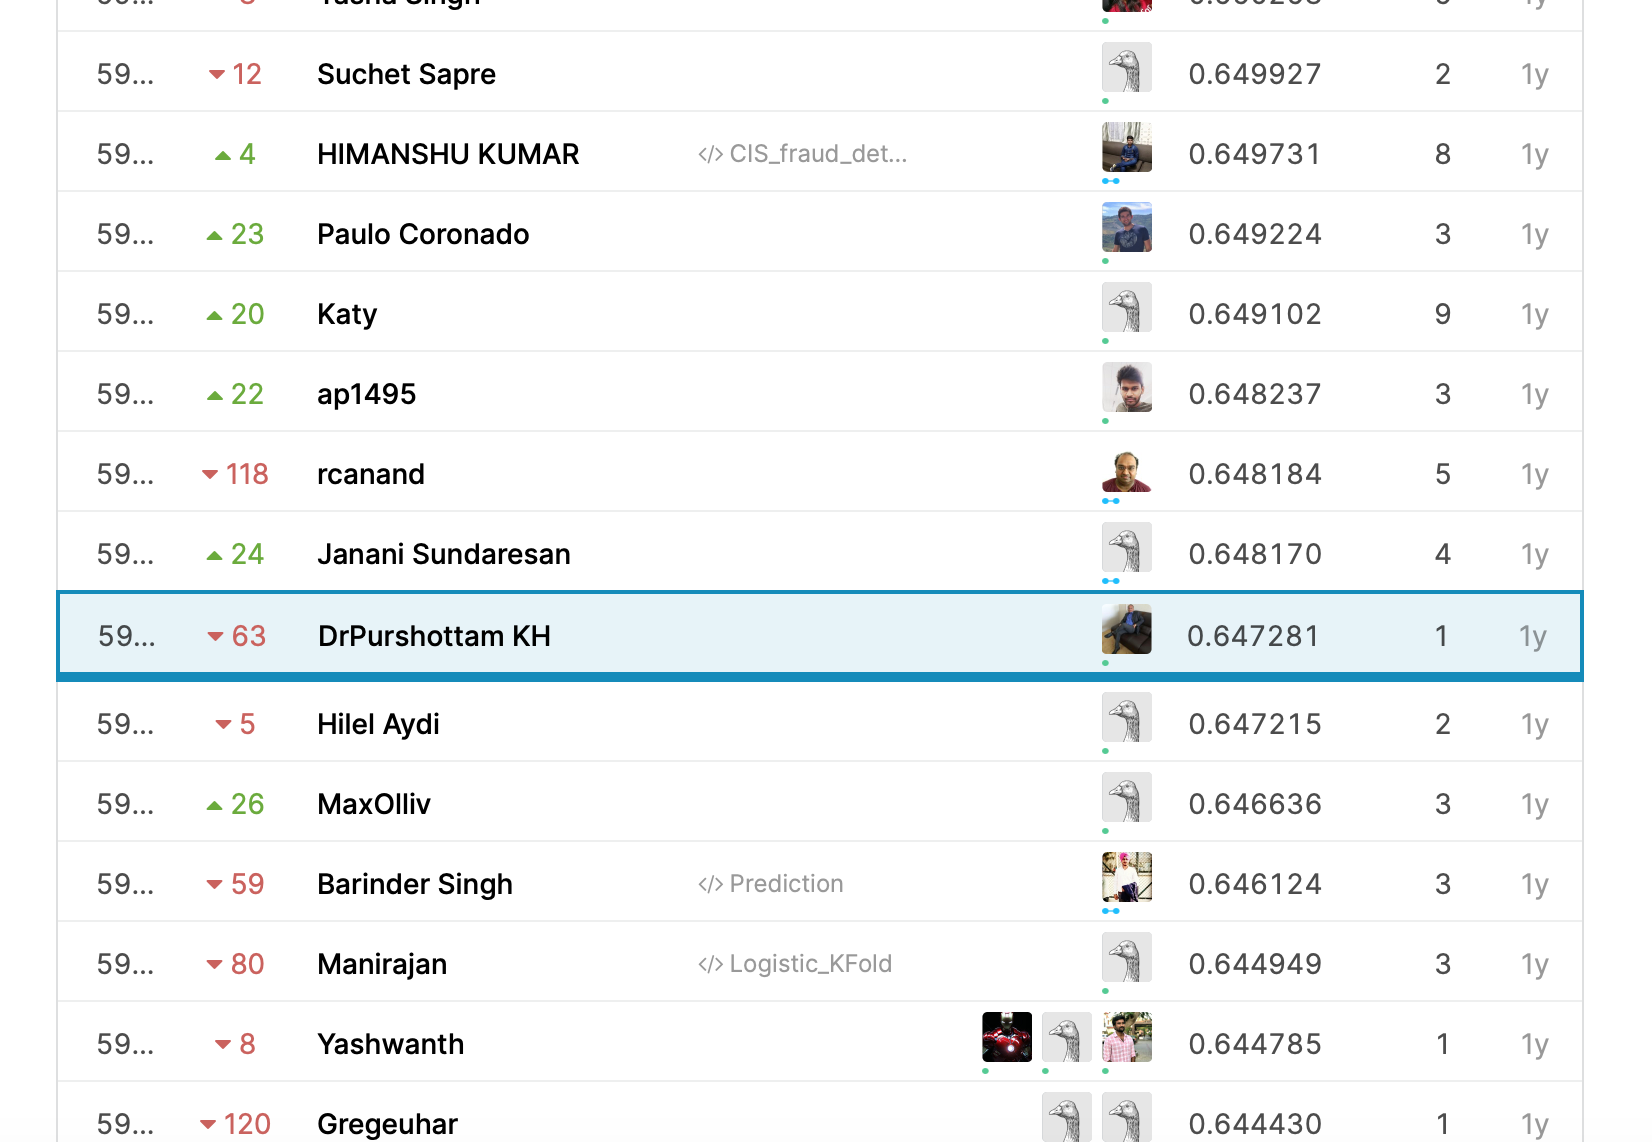Click Yashwanth's pink-shirt member avatar
The image size is (1652, 1142).
pyautogui.click(x=1126, y=1037)
